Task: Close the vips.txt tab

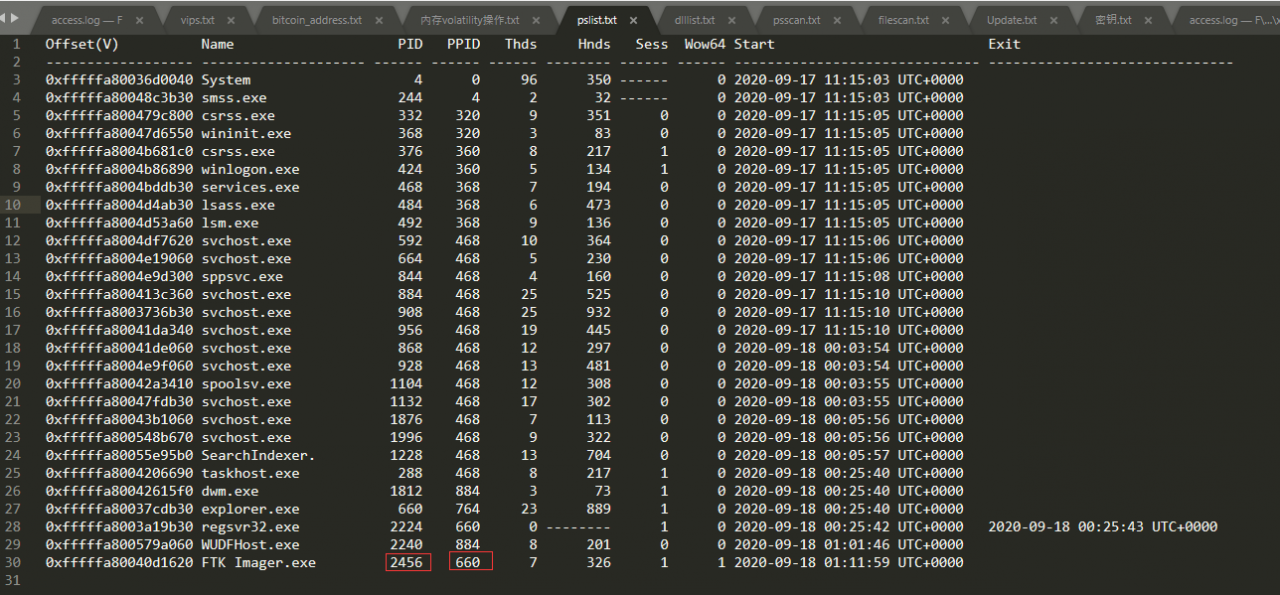Action: pos(231,18)
